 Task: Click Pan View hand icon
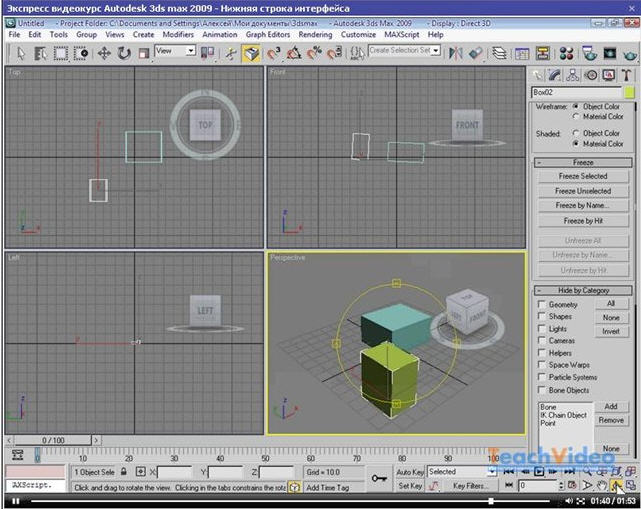click(x=601, y=486)
